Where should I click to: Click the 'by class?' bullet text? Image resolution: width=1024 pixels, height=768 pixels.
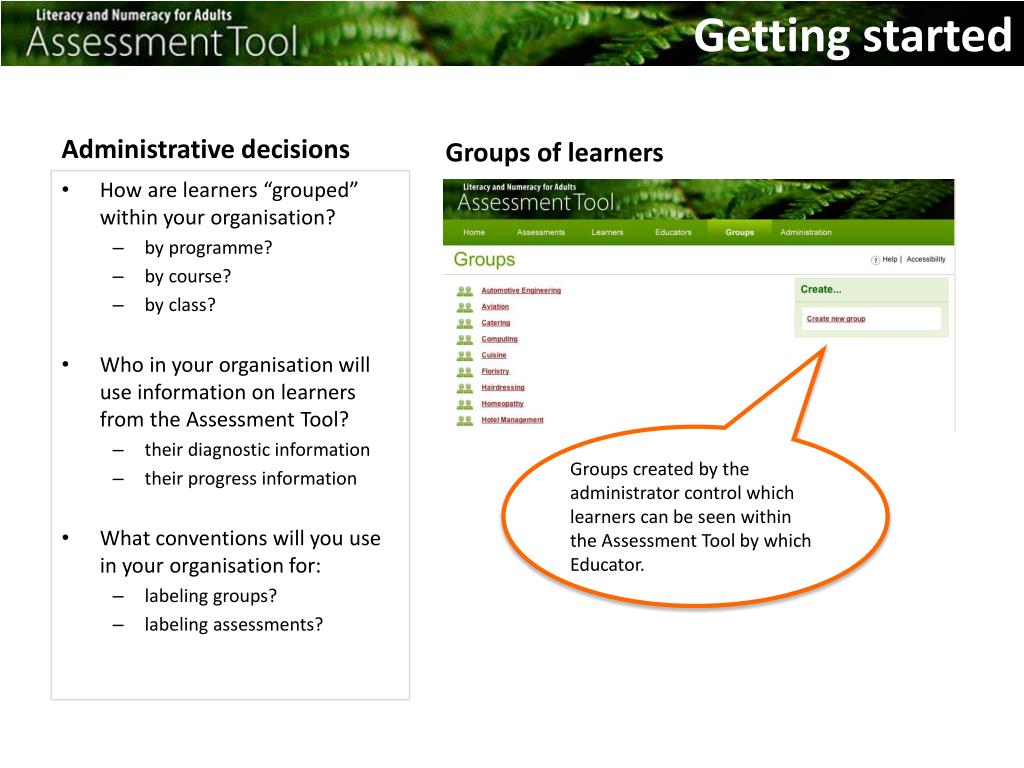pos(180,305)
